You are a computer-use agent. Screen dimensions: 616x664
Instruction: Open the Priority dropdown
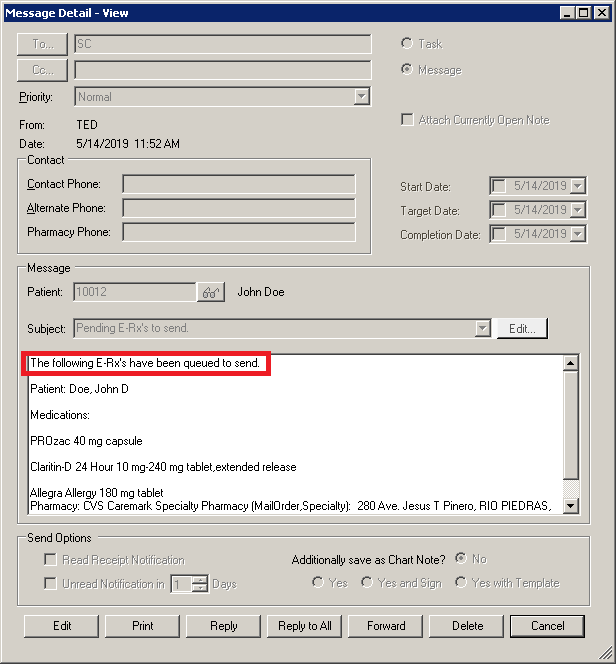[361, 97]
